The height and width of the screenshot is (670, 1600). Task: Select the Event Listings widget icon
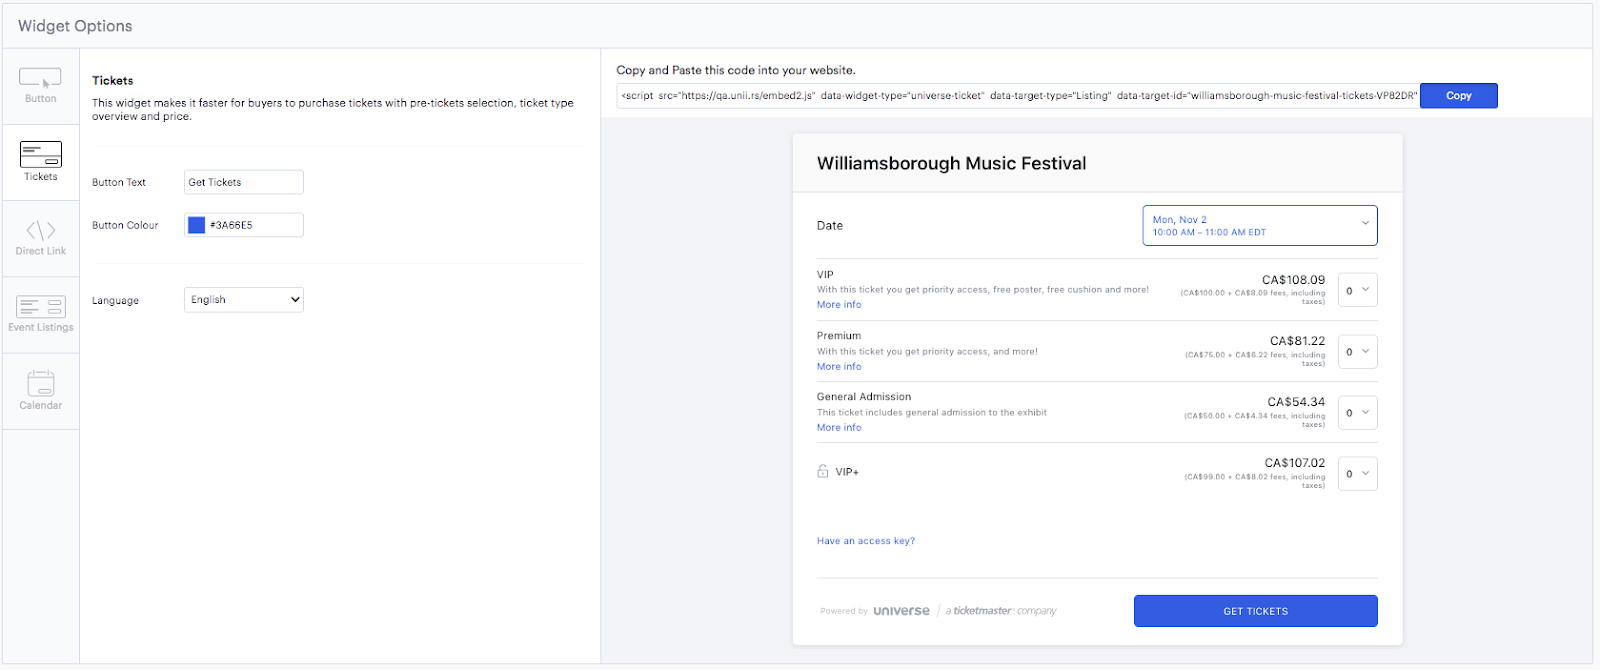pos(40,313)
